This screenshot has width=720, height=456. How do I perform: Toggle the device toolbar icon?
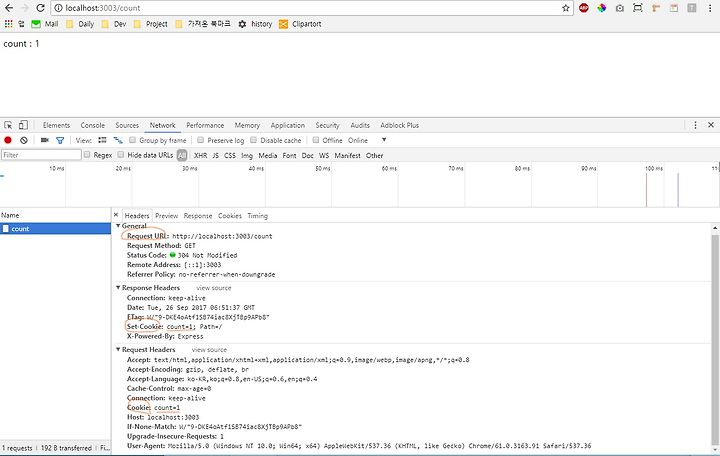[x=23, y=125]
